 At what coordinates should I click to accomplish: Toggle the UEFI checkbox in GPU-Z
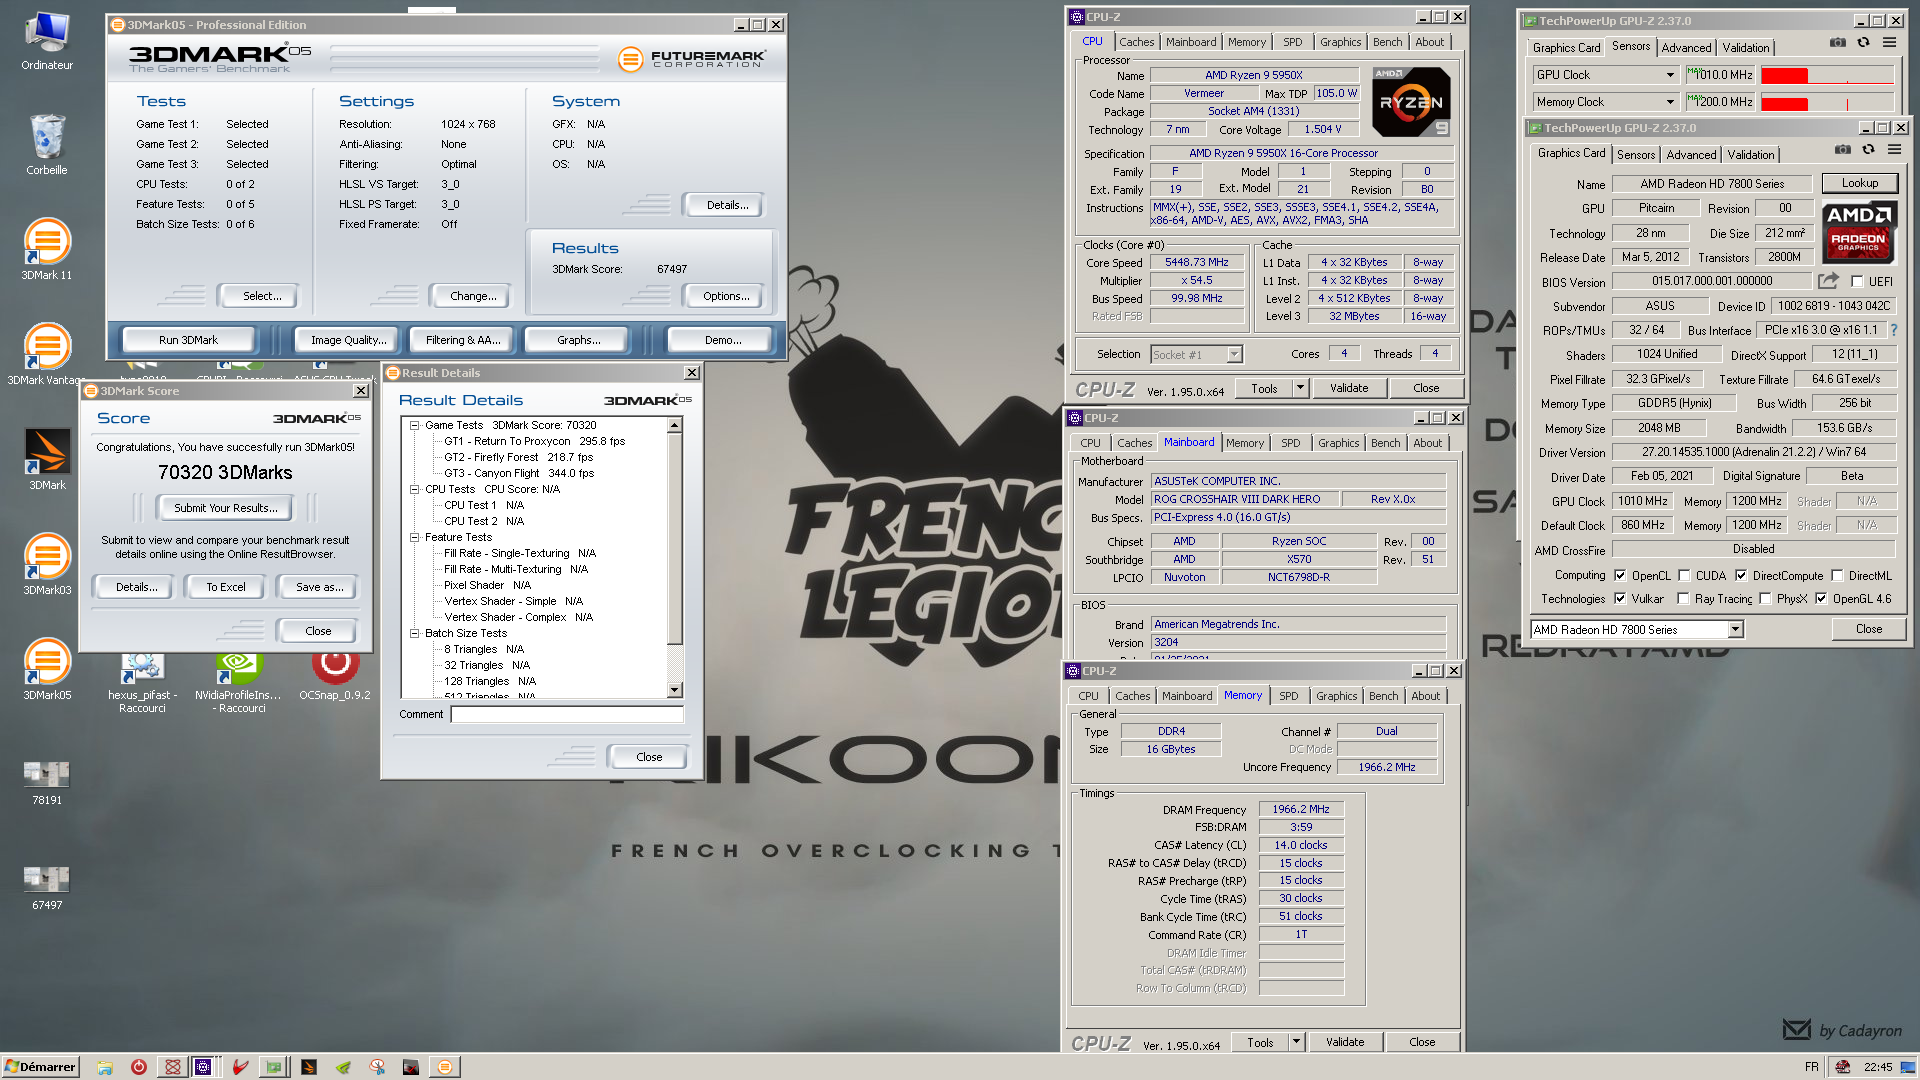pyautogui.click(x=1857, y=282)
